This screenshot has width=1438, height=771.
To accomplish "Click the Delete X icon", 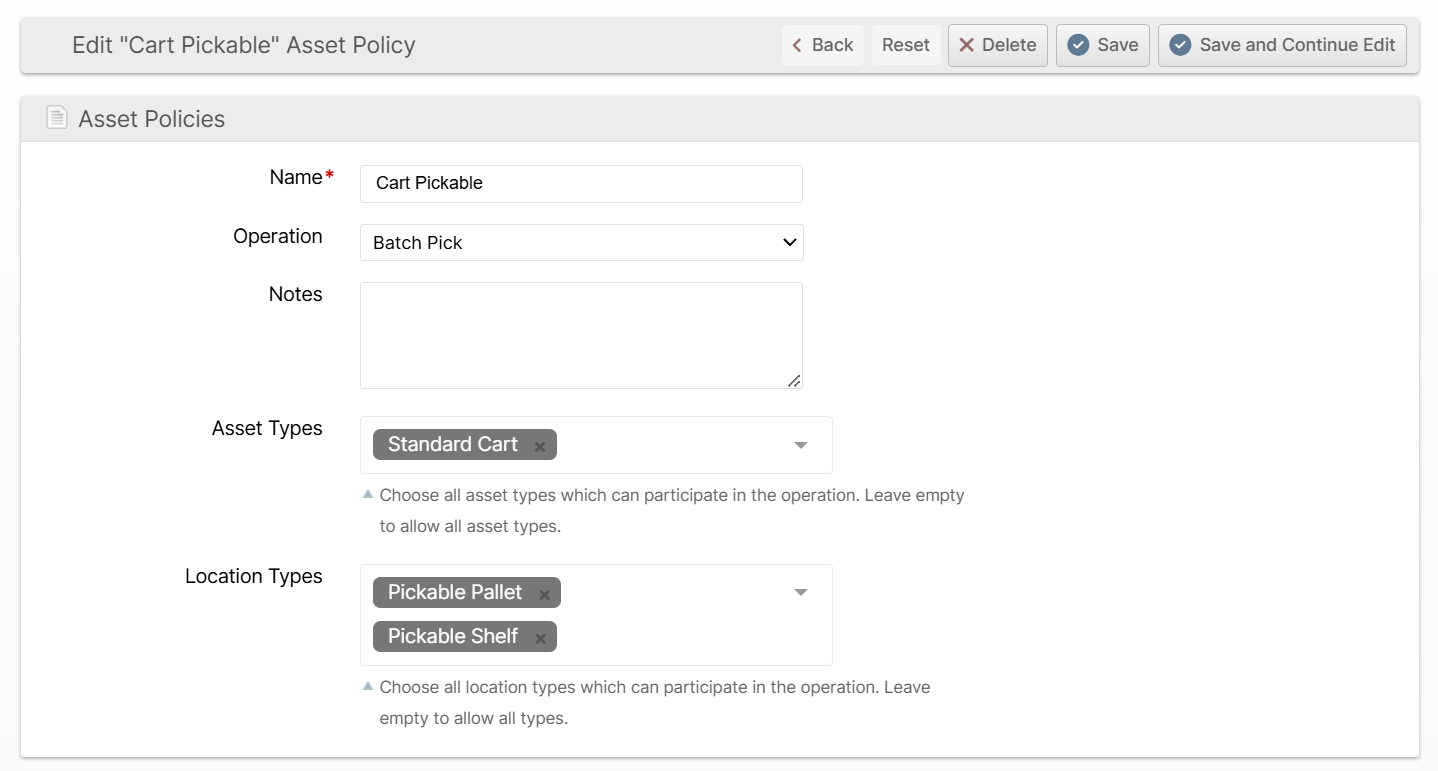I will 966,45.
